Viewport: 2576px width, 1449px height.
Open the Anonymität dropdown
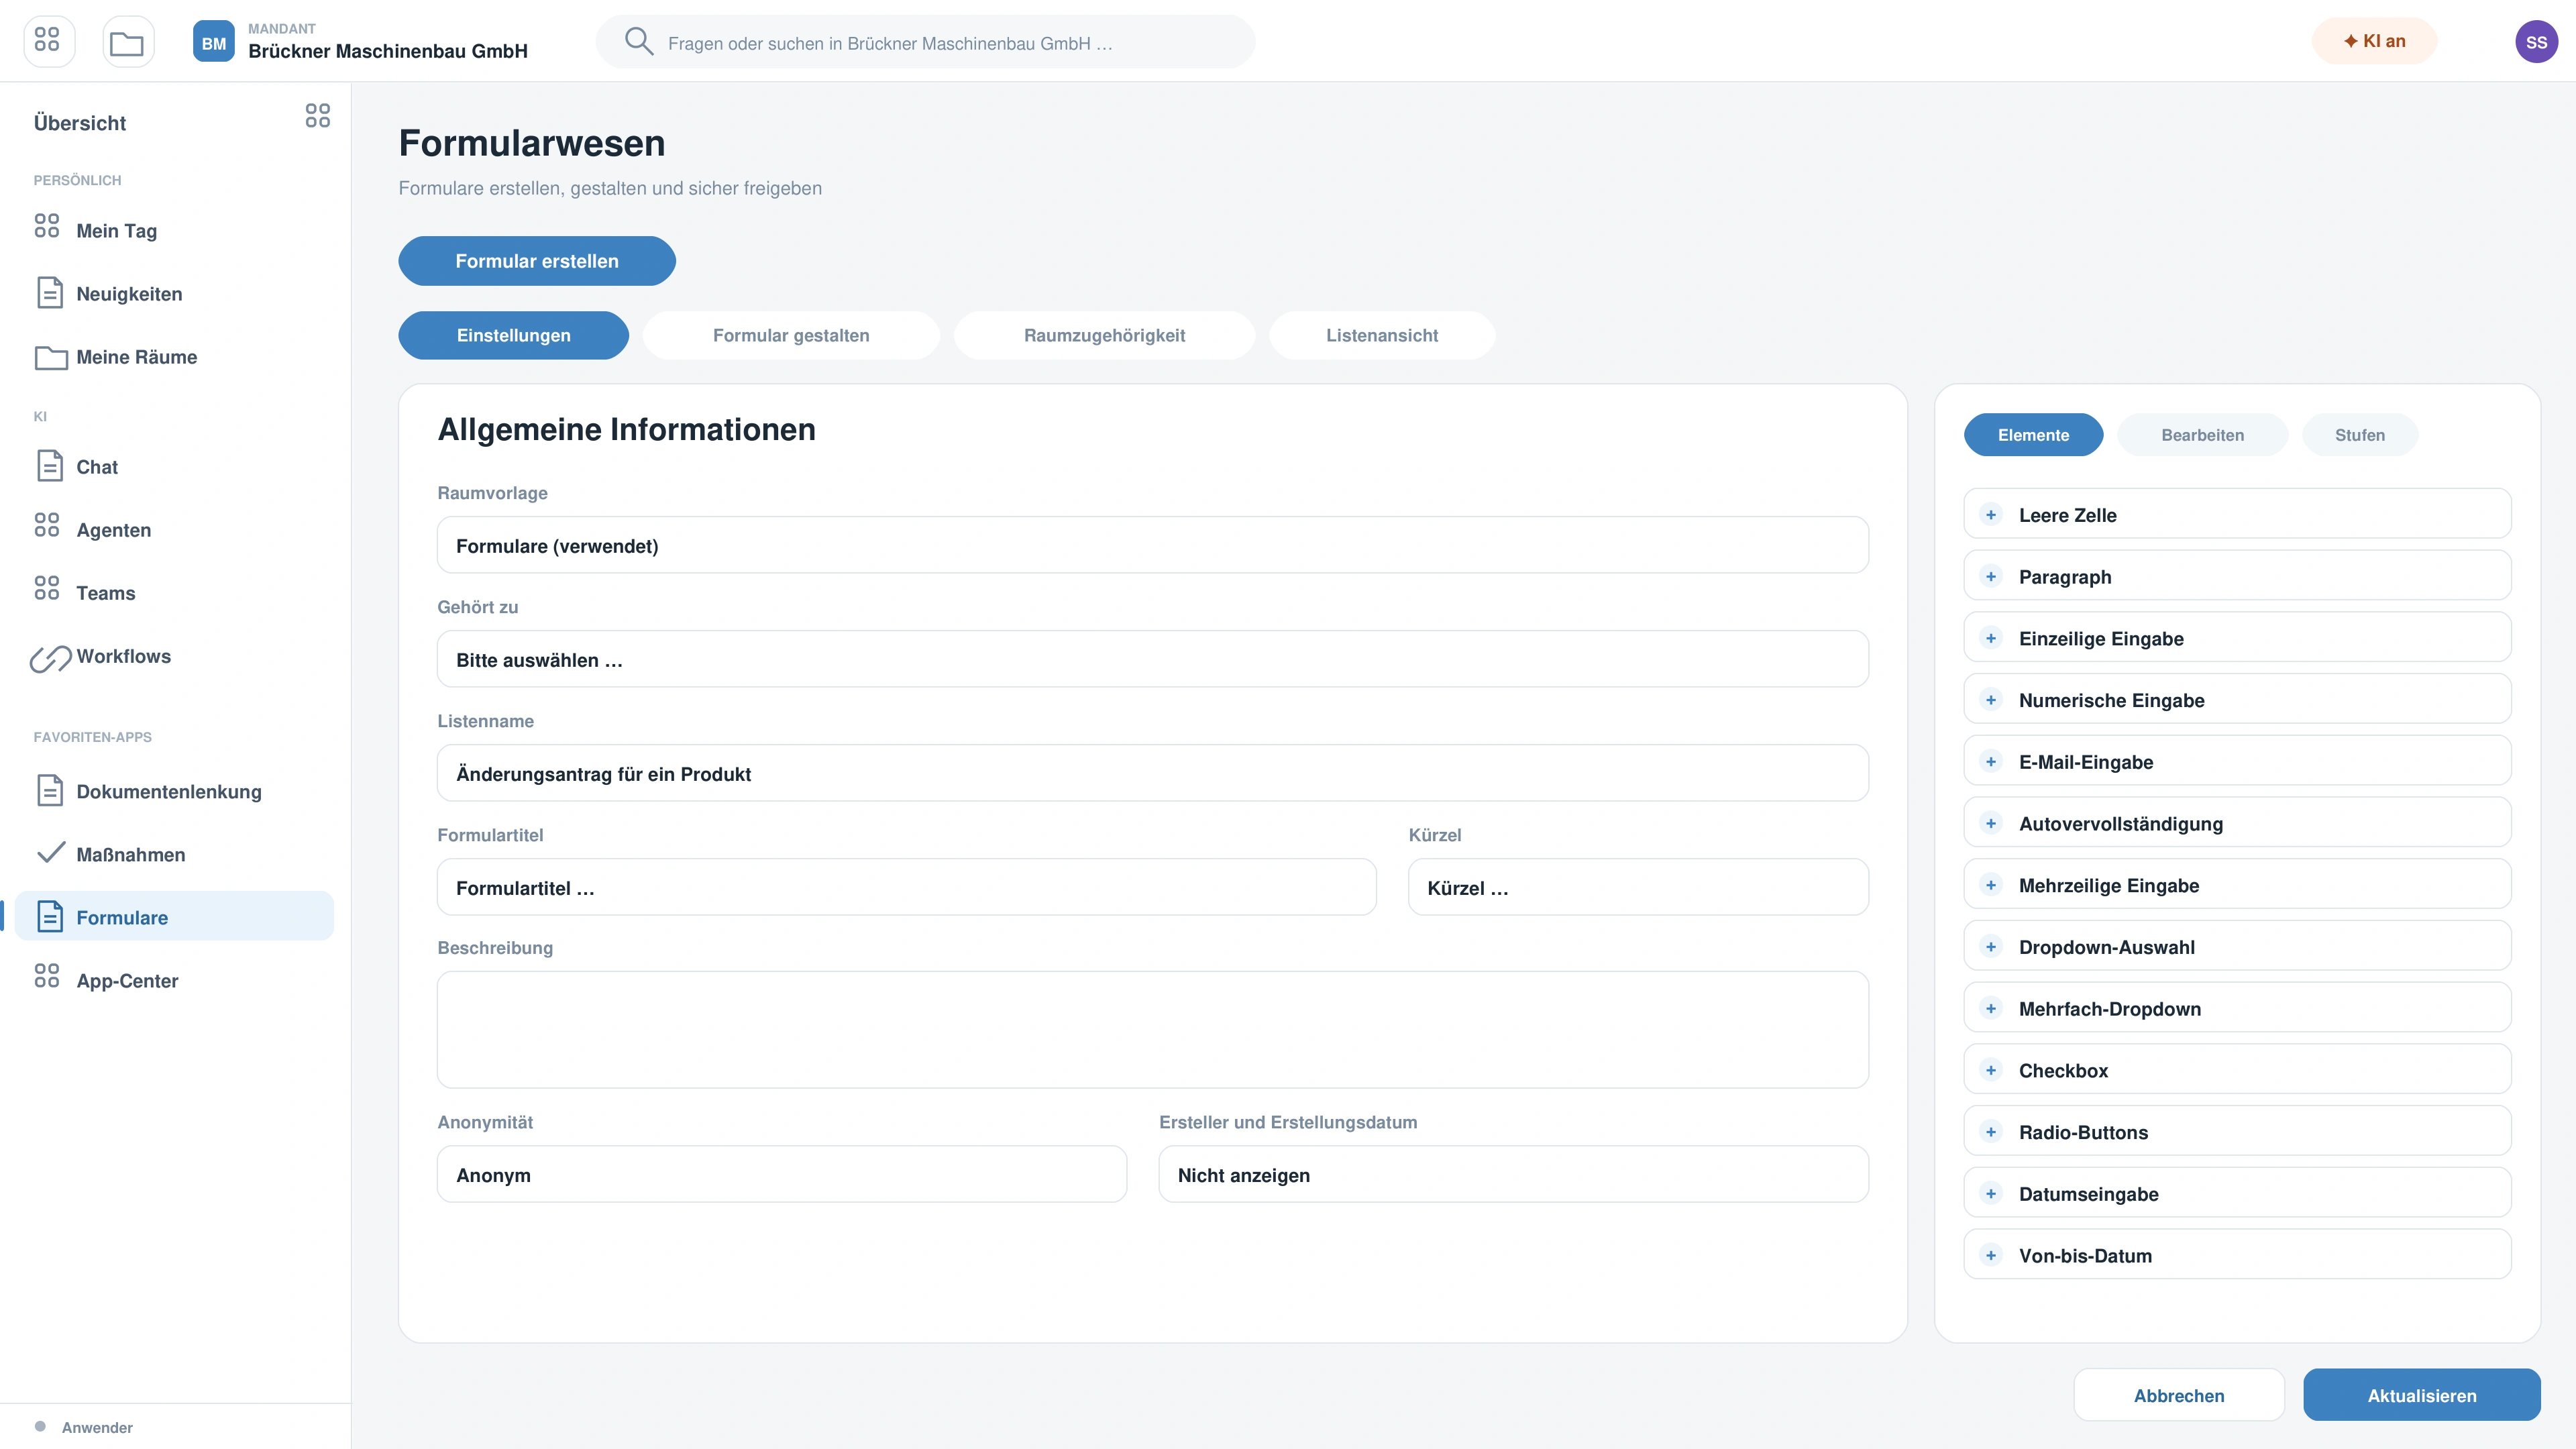pos(781,1174)
